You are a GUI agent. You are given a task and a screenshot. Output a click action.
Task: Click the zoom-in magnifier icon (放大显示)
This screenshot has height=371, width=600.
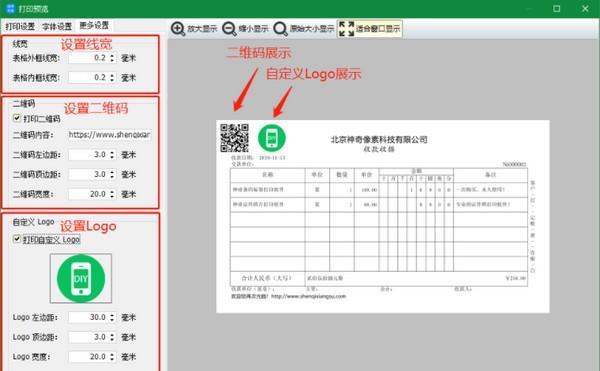point(178,29)
